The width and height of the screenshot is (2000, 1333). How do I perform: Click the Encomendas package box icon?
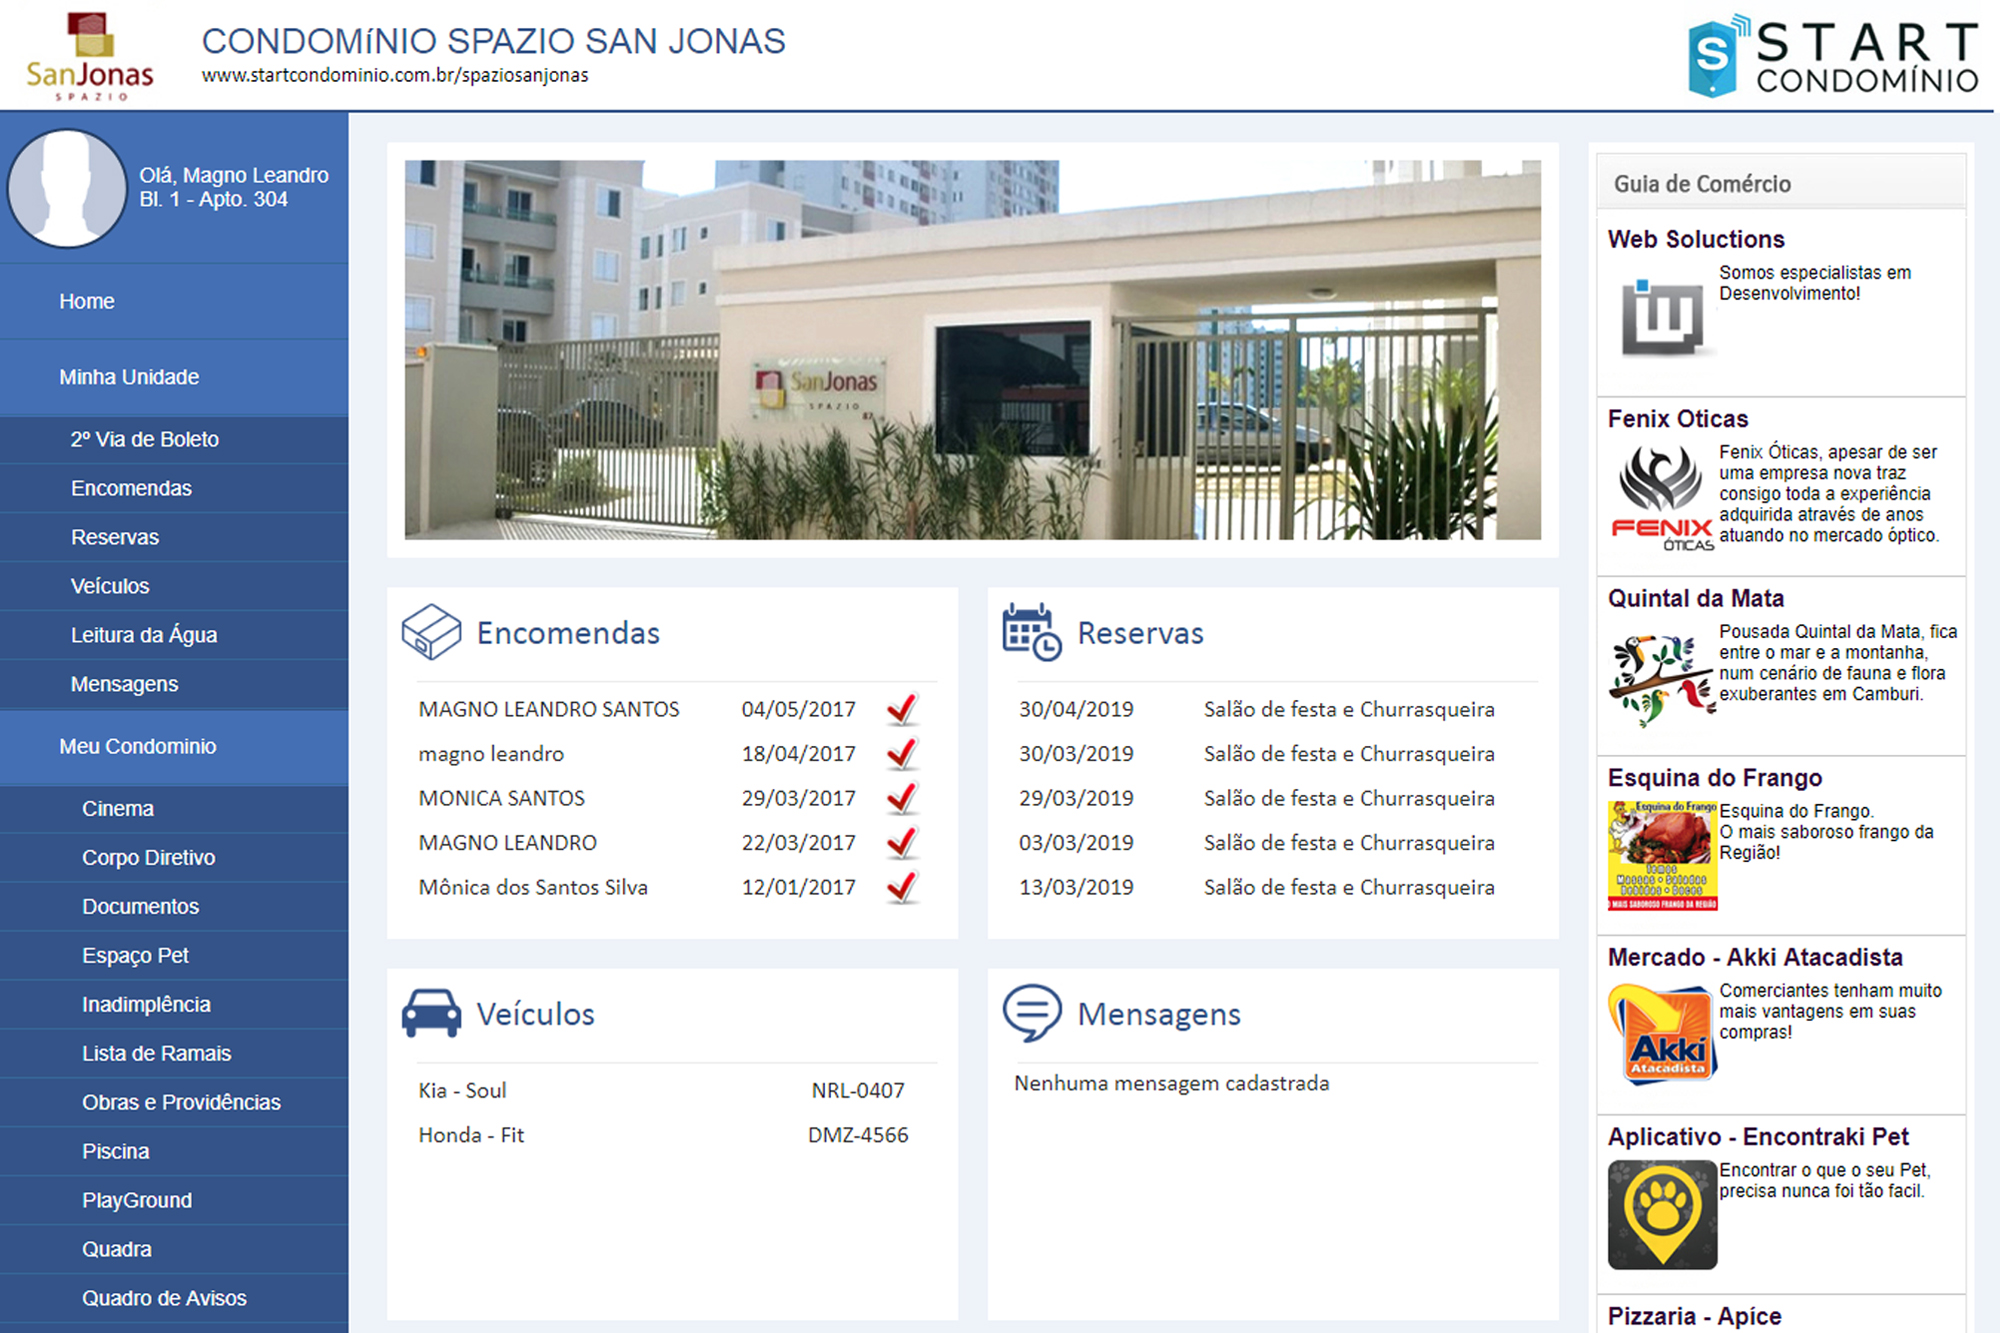[x=431, y=632]
